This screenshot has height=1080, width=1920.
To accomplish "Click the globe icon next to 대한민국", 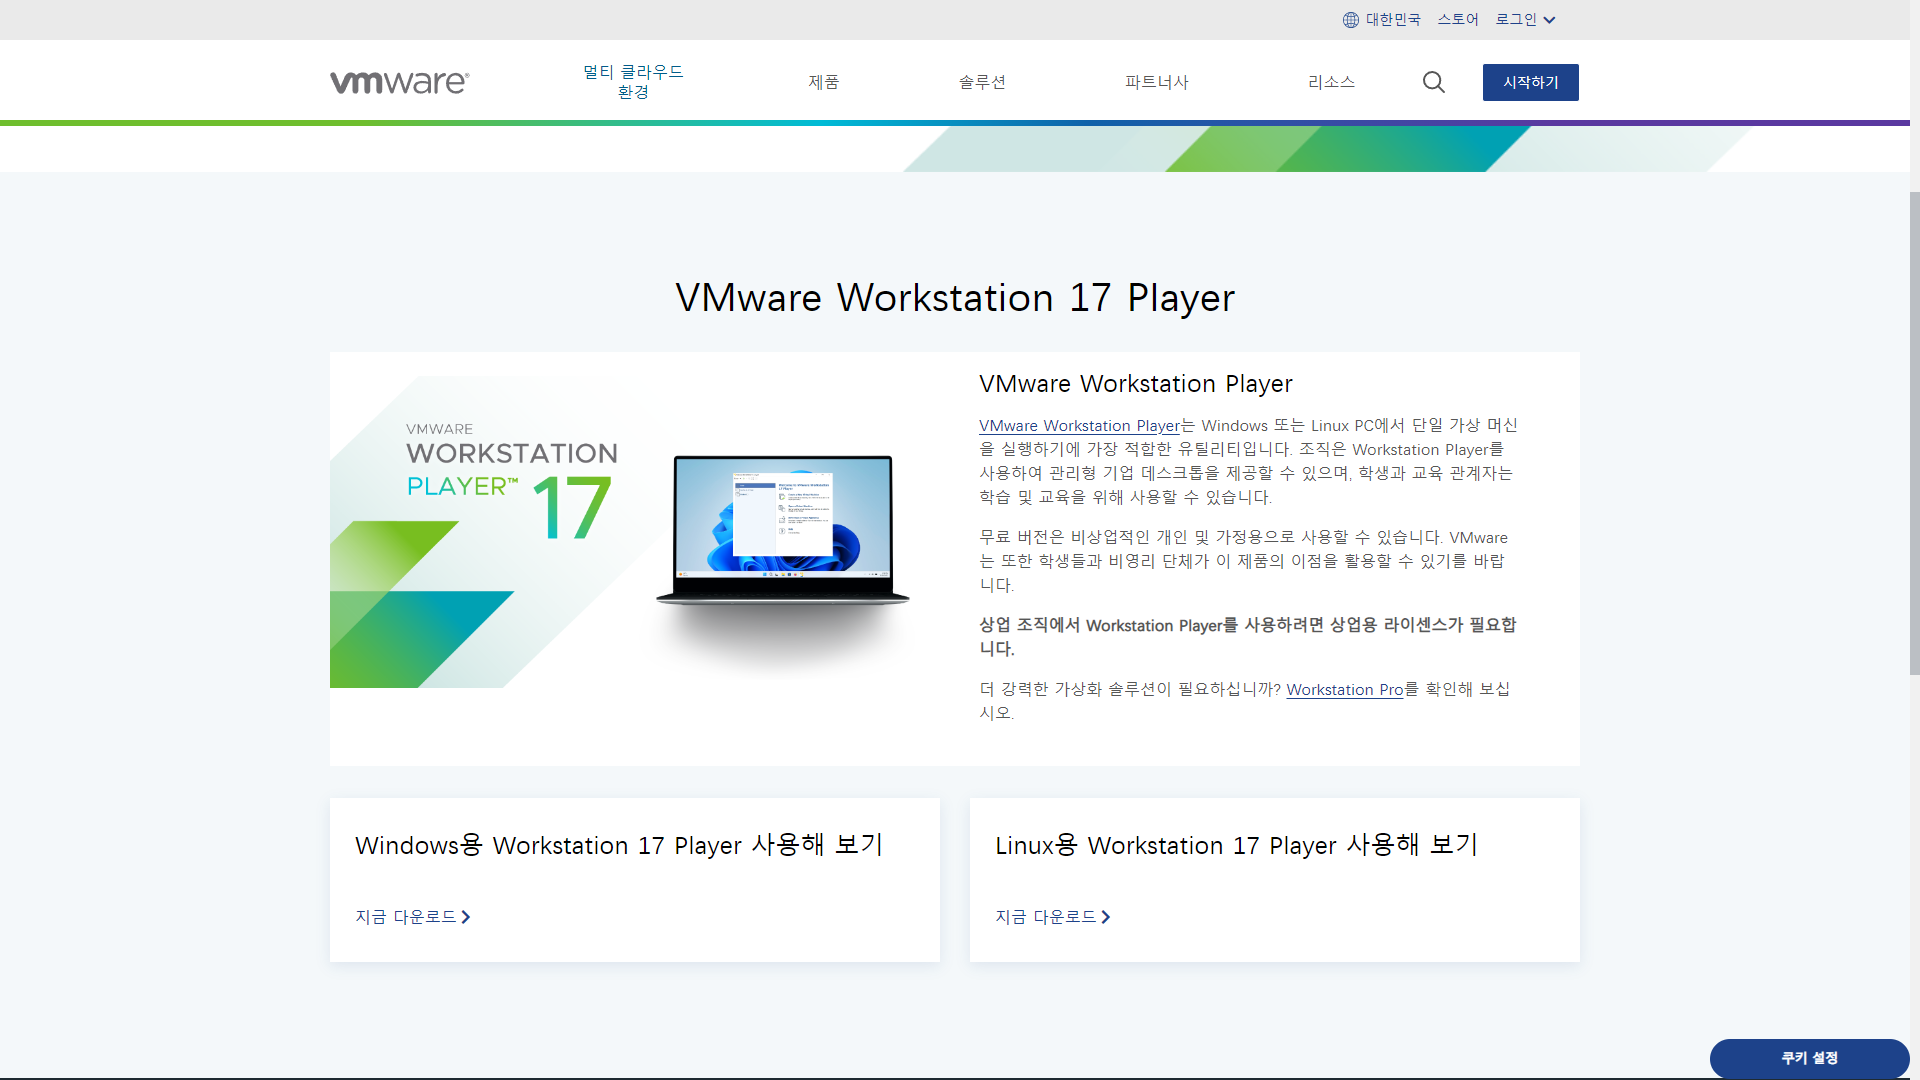I will tap(1351, 20).
